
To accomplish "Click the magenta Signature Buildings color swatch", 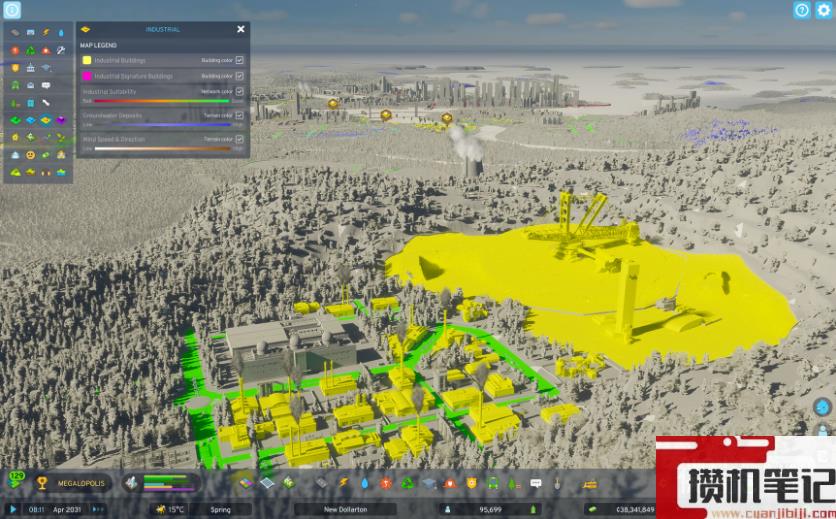I will [x=87, y=76].
